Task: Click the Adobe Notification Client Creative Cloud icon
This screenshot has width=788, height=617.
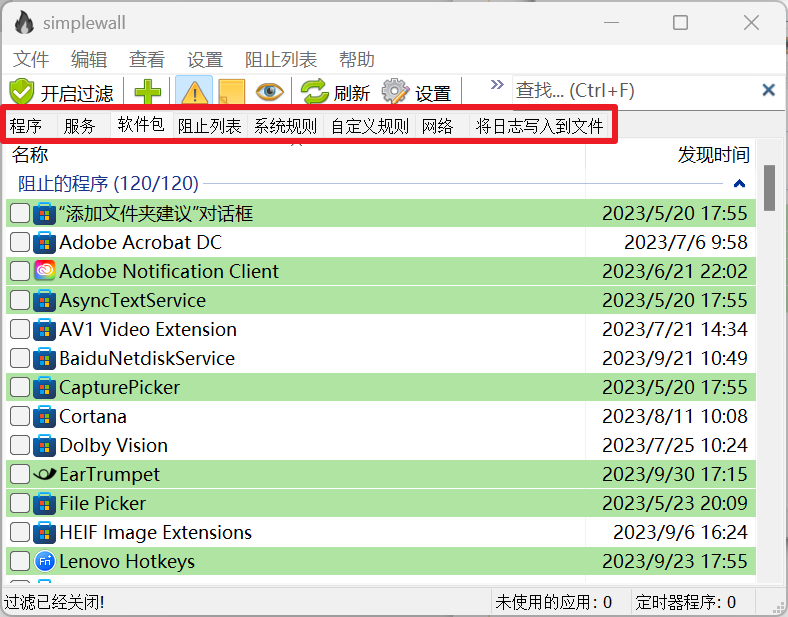Action: point(44,271)
